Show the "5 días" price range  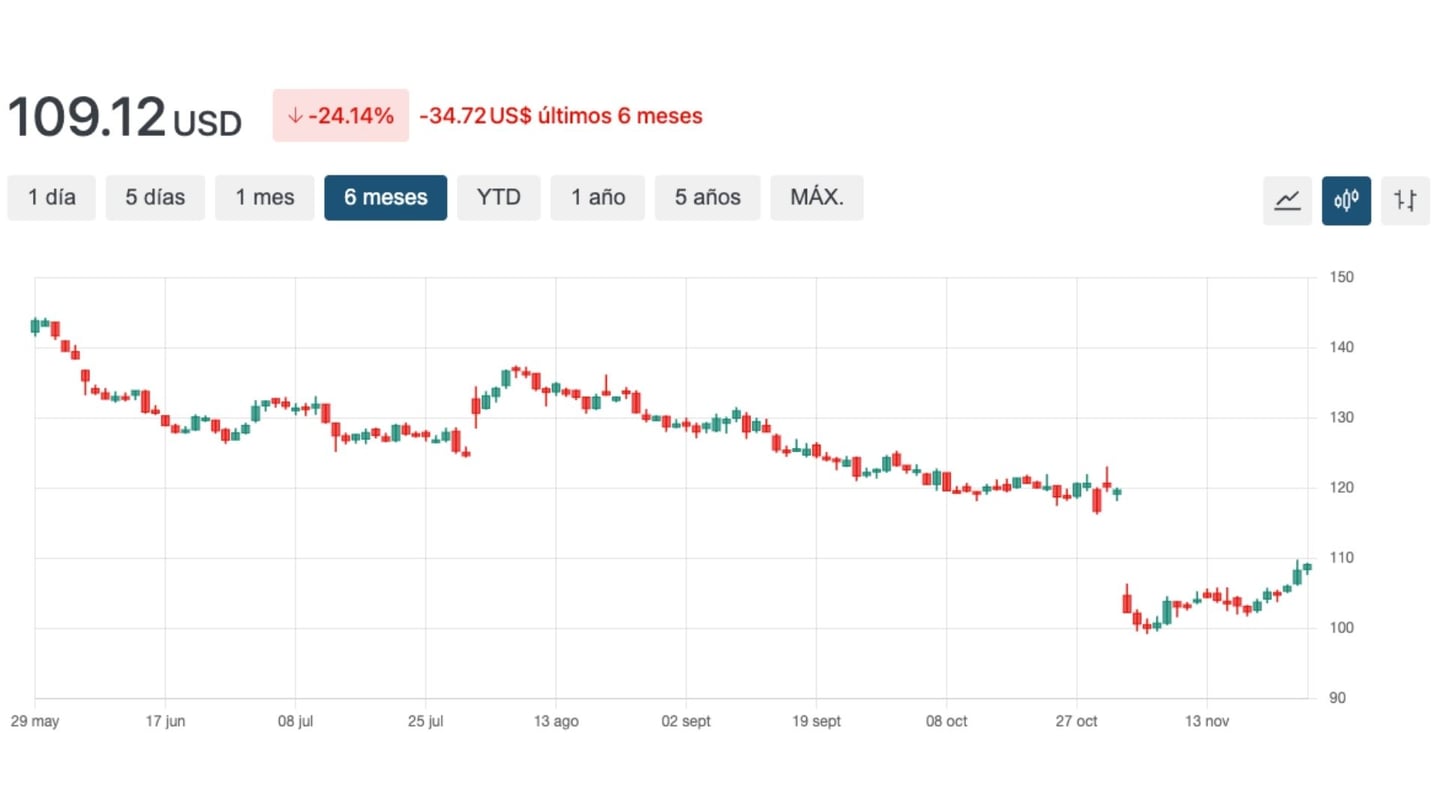155,197
